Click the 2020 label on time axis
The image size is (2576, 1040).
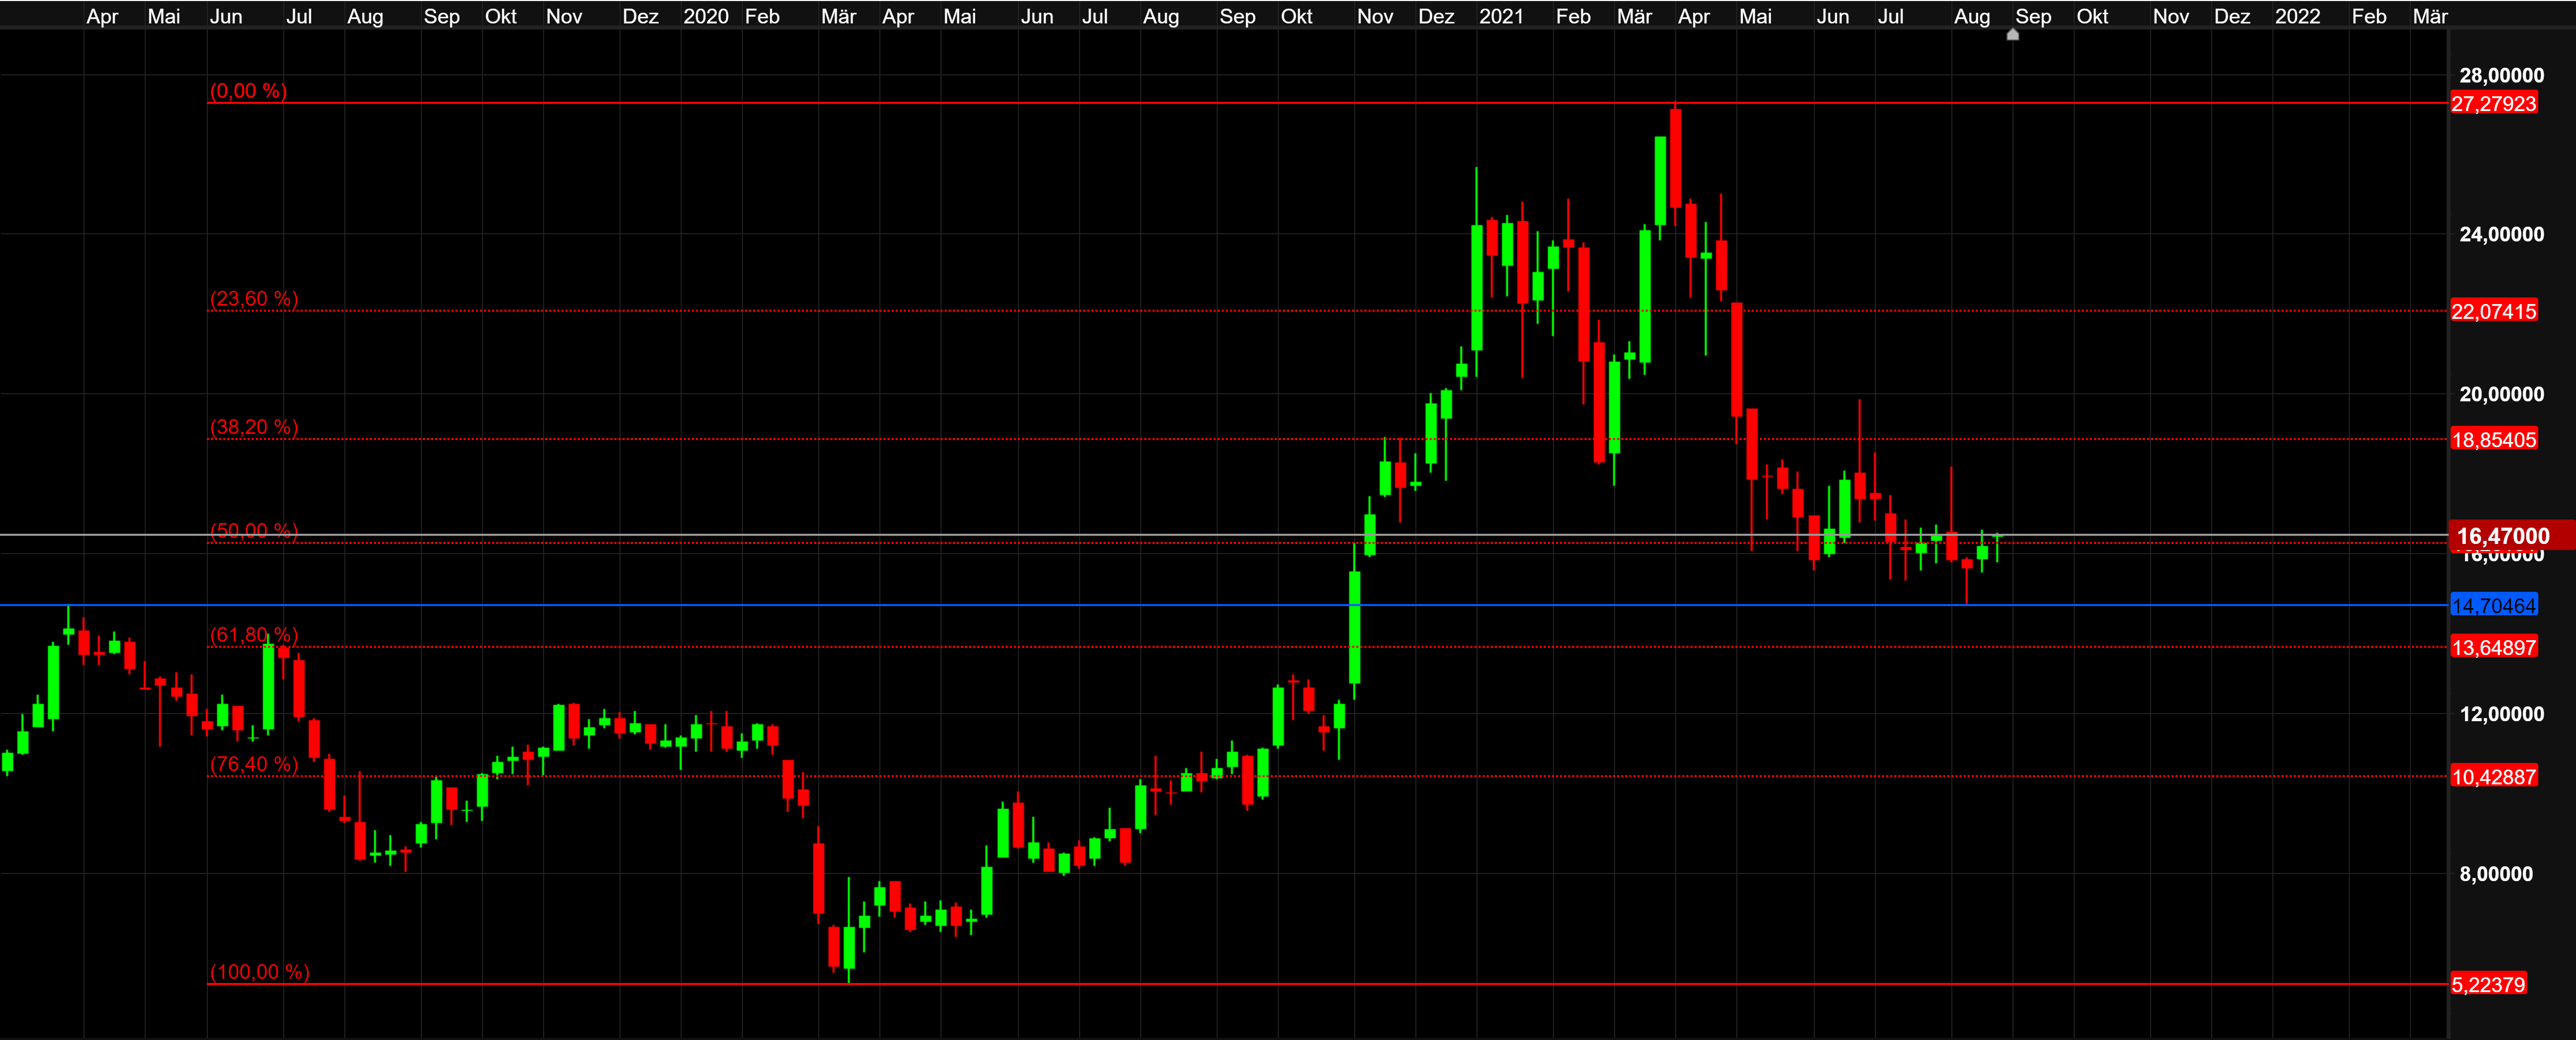click(705, 16)
